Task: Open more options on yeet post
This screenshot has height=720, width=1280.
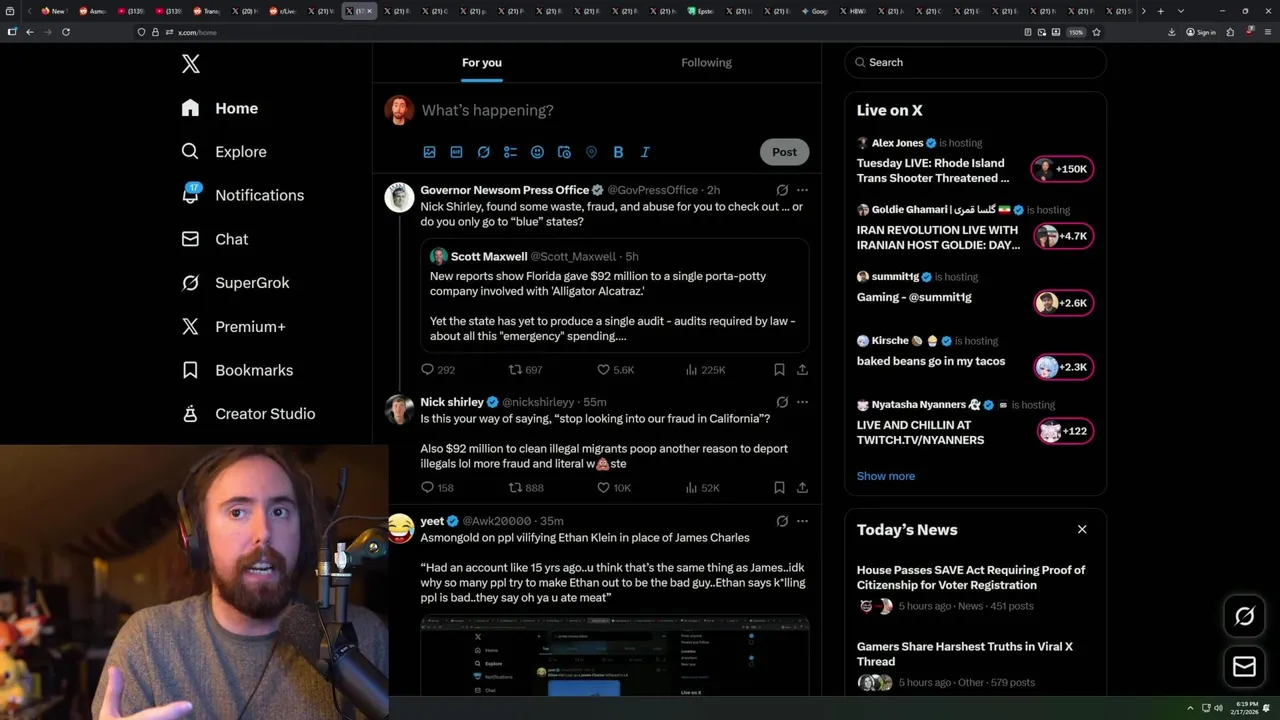Action: tap(802, 521)
